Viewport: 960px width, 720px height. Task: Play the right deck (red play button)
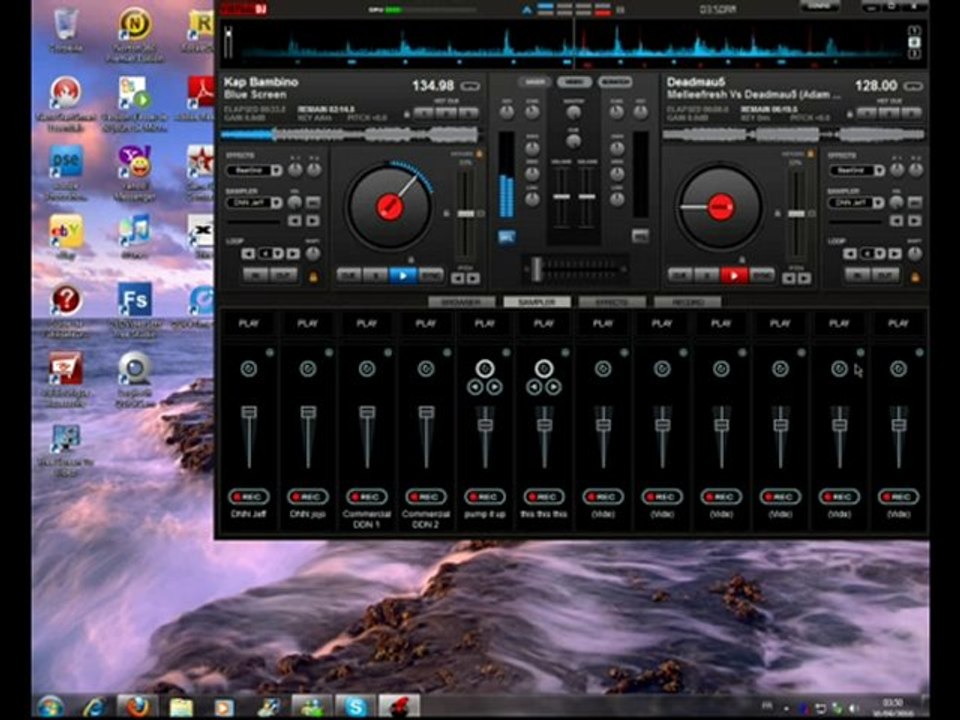point(734,276)
